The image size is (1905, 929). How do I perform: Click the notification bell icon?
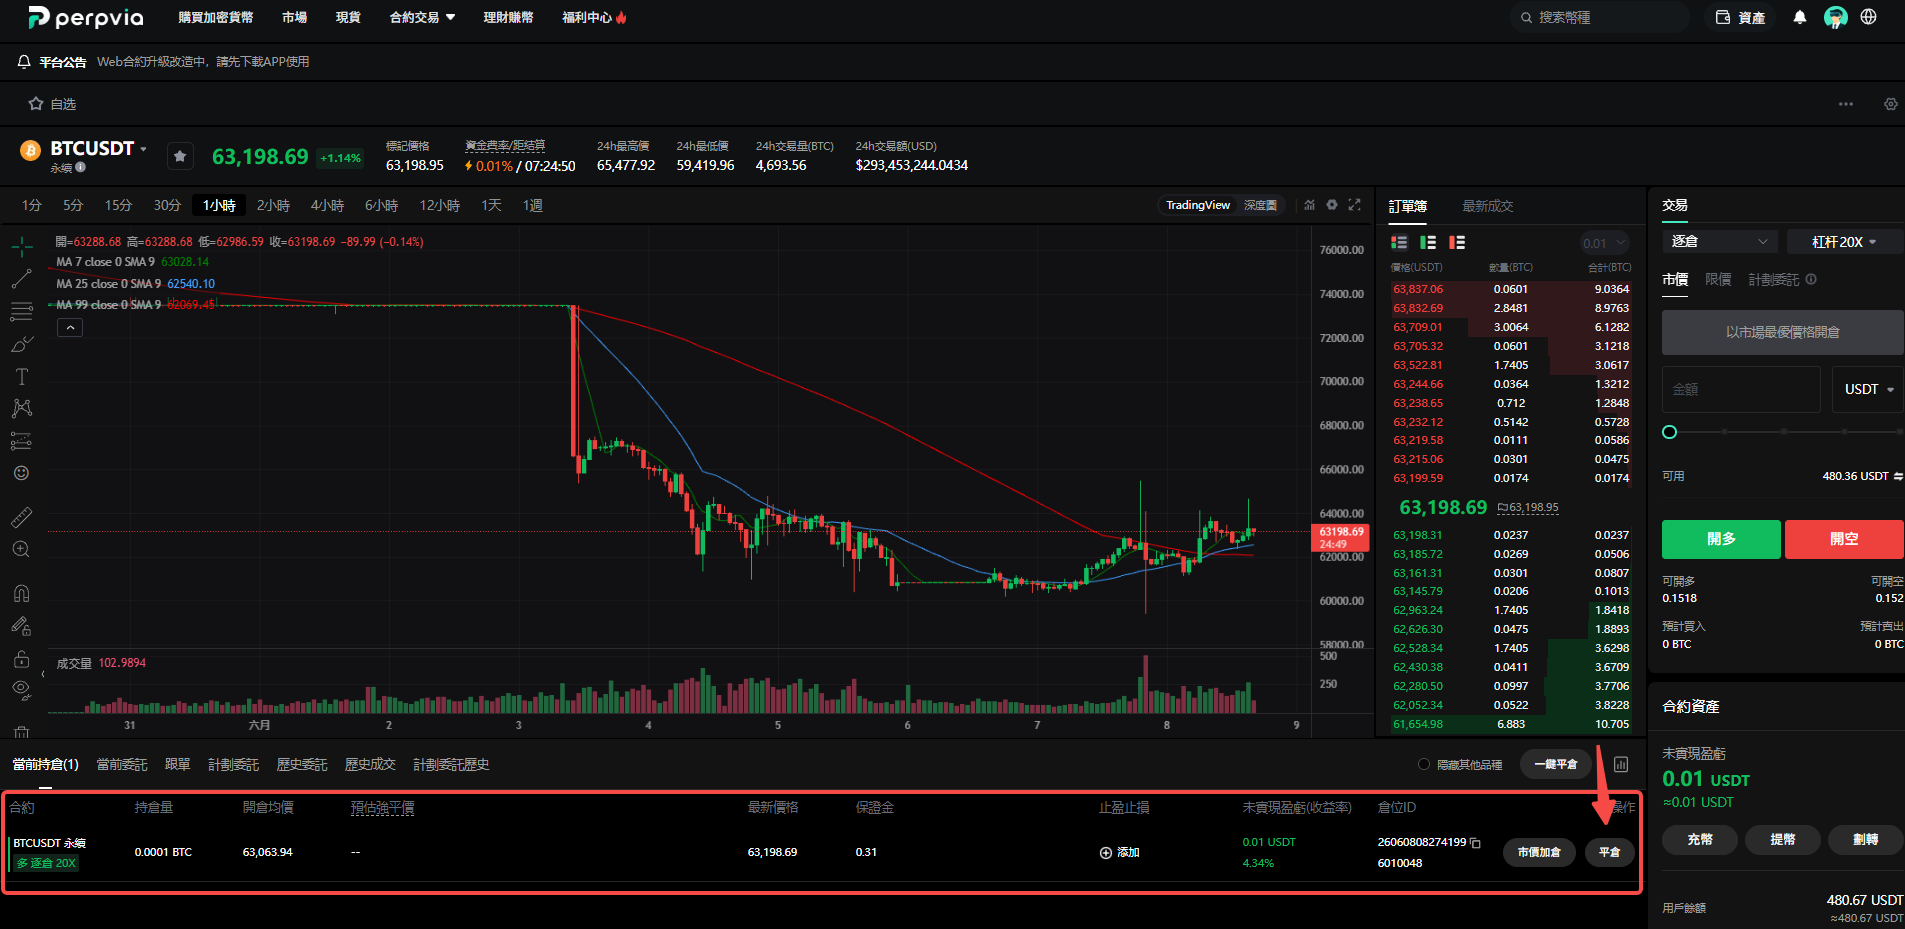coord(1800,17)
